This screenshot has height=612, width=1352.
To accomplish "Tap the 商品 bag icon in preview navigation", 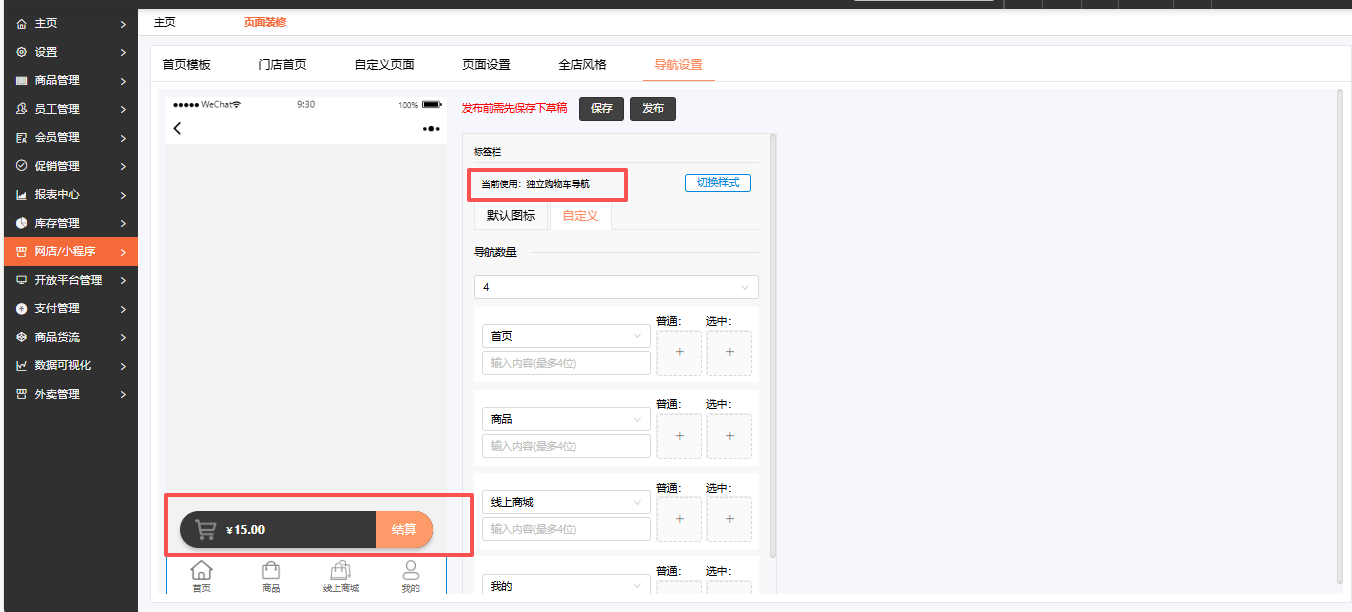I will click(270, 571).
